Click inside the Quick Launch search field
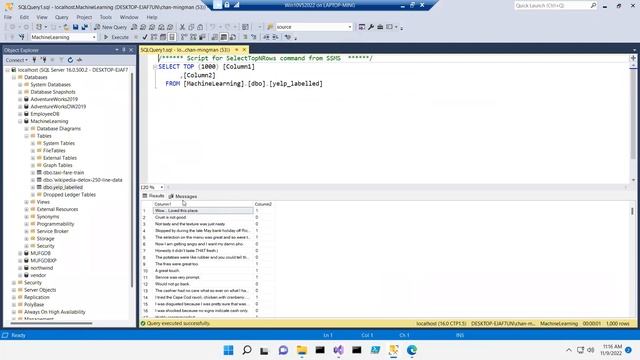 551,5
